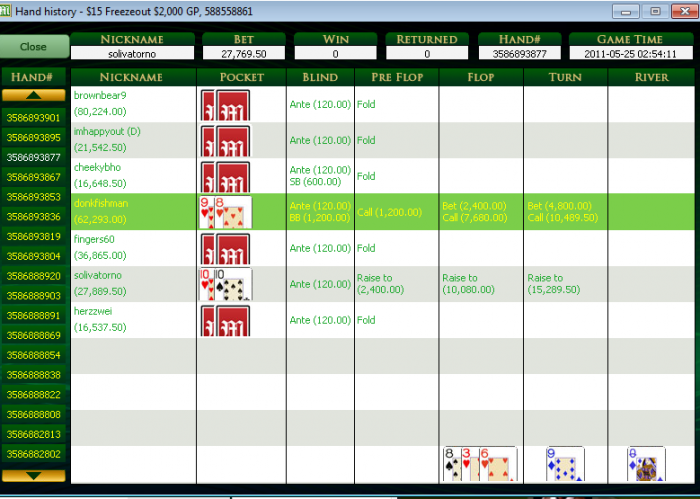Screen dimensions: 700x499
Task: Click the Returned field showing 0
Action: pyautogui.click(x=427, y=54)
